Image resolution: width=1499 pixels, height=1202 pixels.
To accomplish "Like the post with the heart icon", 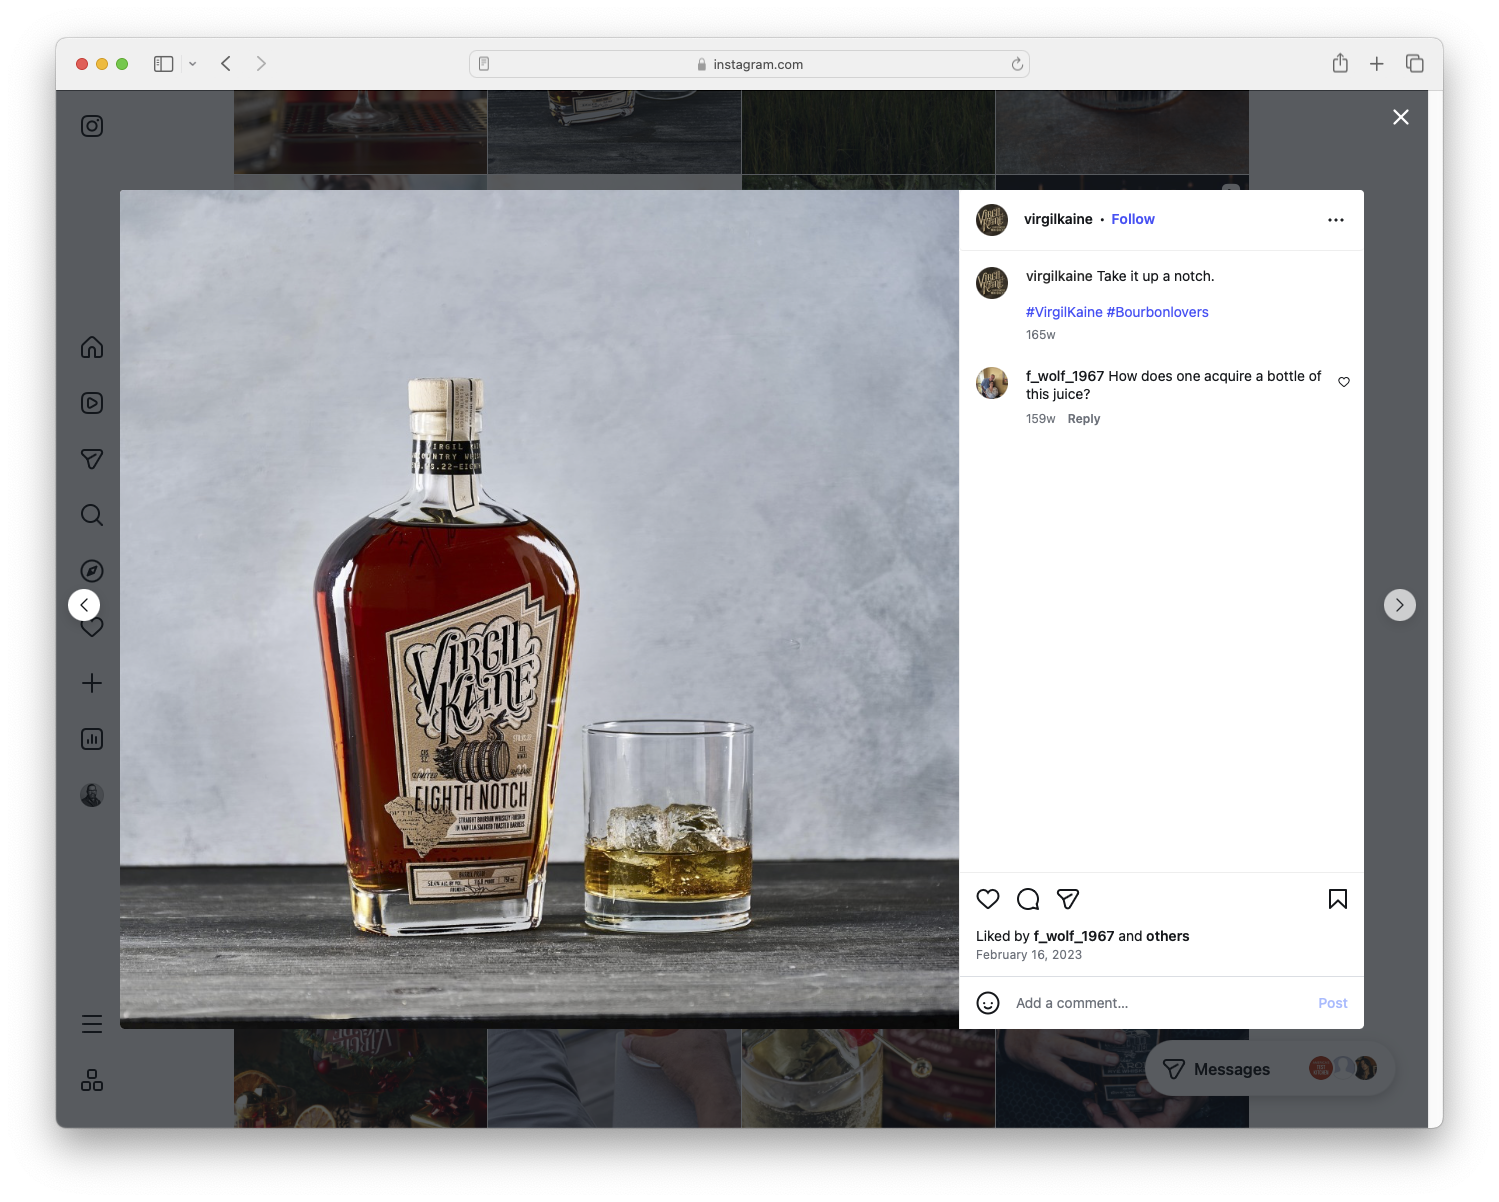I will tap(988, 899).
